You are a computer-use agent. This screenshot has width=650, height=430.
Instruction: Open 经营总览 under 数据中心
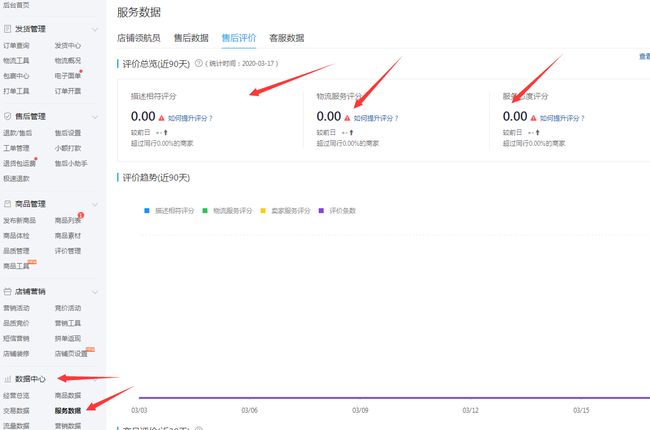(16, 396)
